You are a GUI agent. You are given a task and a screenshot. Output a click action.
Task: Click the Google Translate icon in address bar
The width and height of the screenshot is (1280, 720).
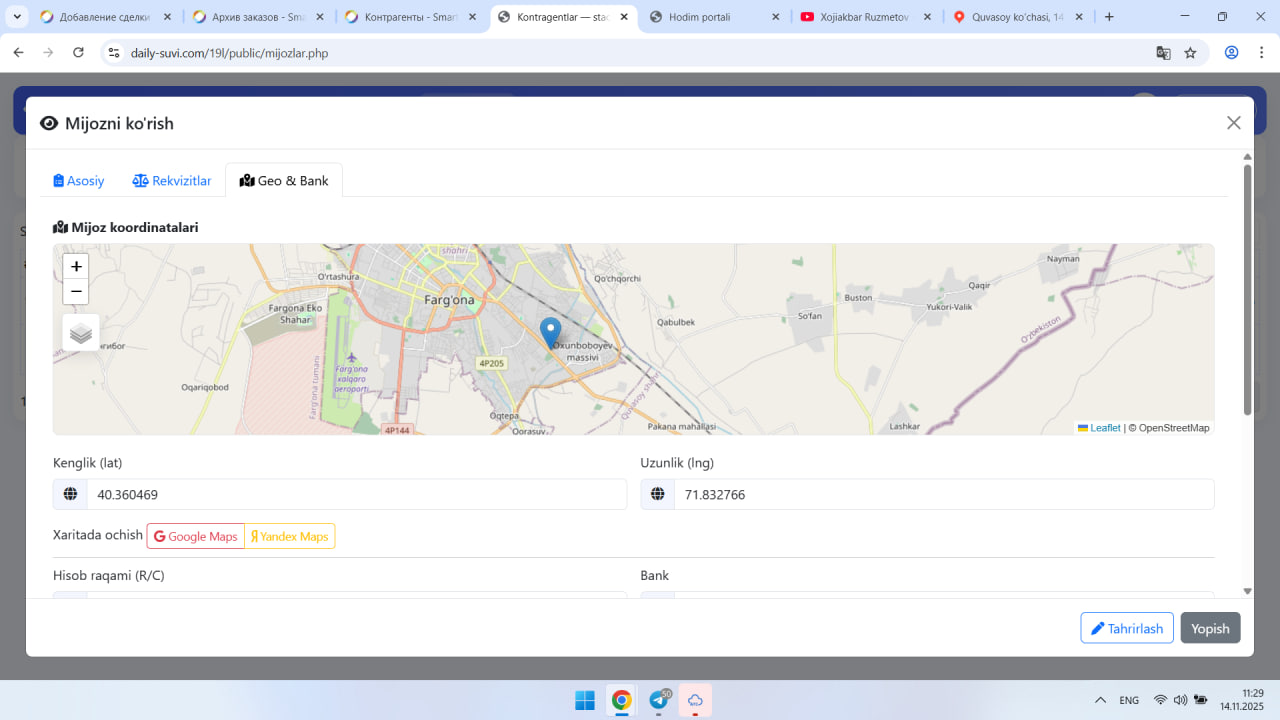coord(1163,53)
